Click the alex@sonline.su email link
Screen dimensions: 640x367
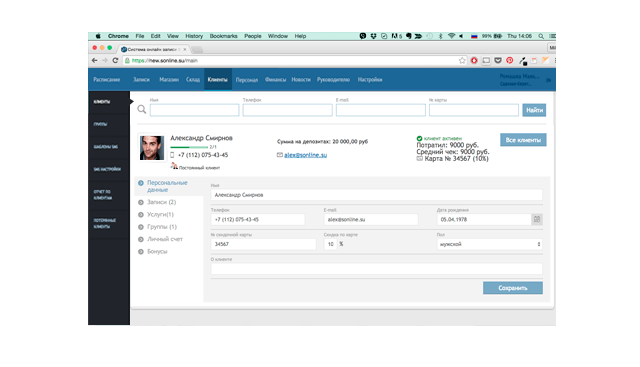pyautogui.click(x=305, y=155)
